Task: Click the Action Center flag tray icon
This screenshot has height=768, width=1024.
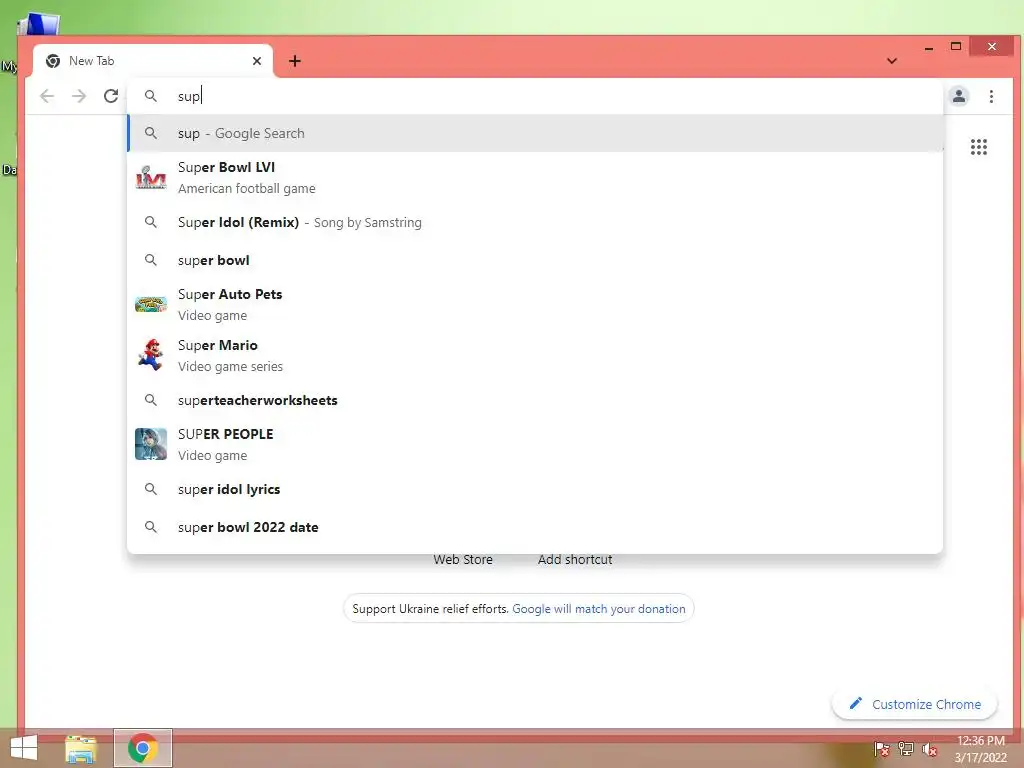Action: pos(882,749)
